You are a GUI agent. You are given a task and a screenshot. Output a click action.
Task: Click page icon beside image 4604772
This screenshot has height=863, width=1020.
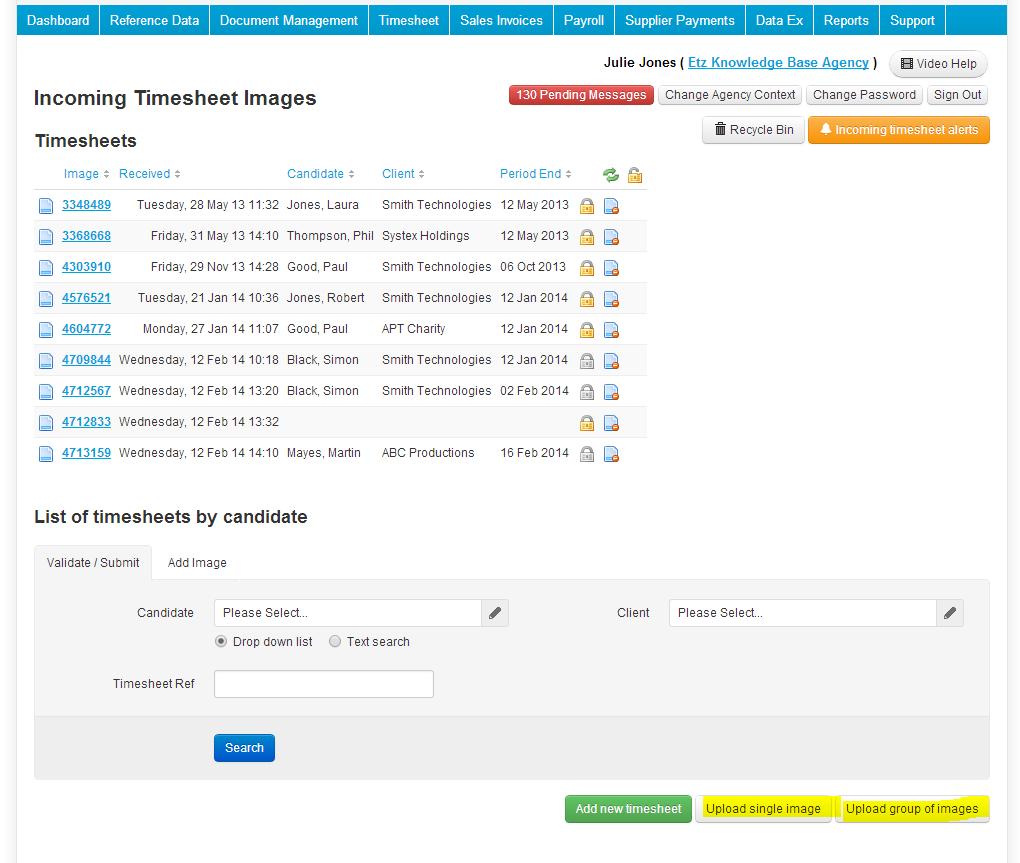coord(46,330)
